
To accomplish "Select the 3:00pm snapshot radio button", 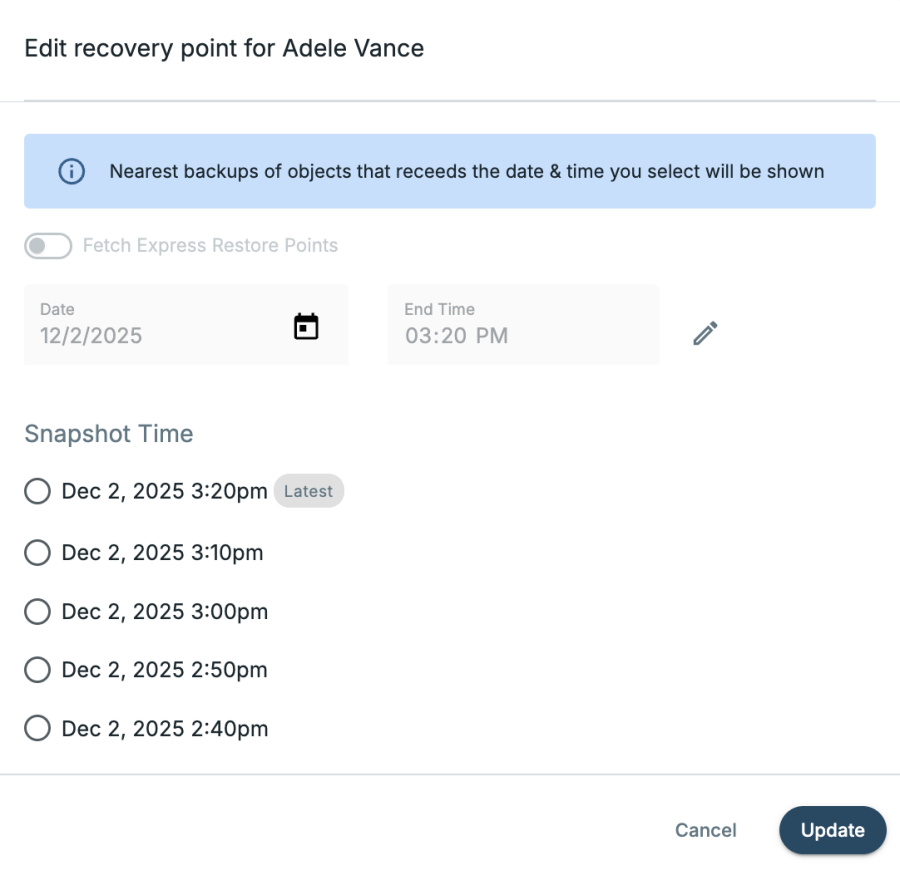I will (37, 612).
